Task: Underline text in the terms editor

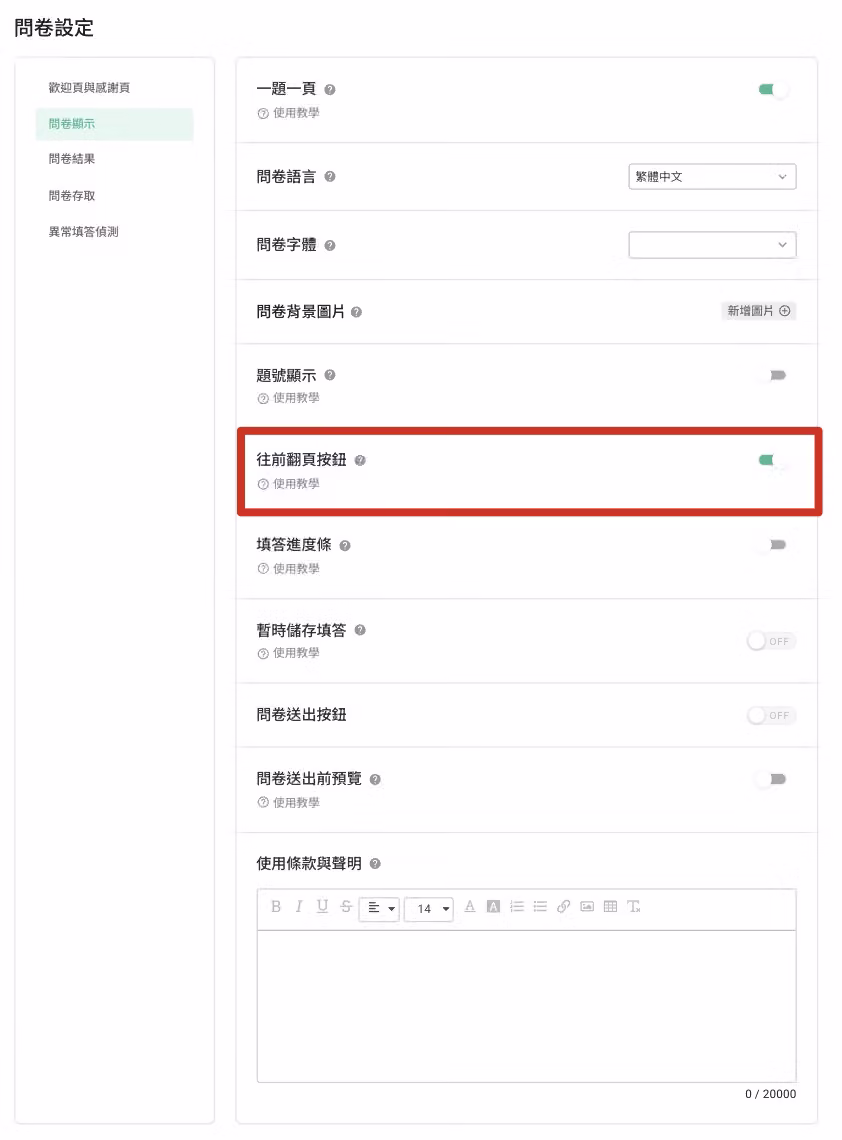Action: click(x=322, y=907)
